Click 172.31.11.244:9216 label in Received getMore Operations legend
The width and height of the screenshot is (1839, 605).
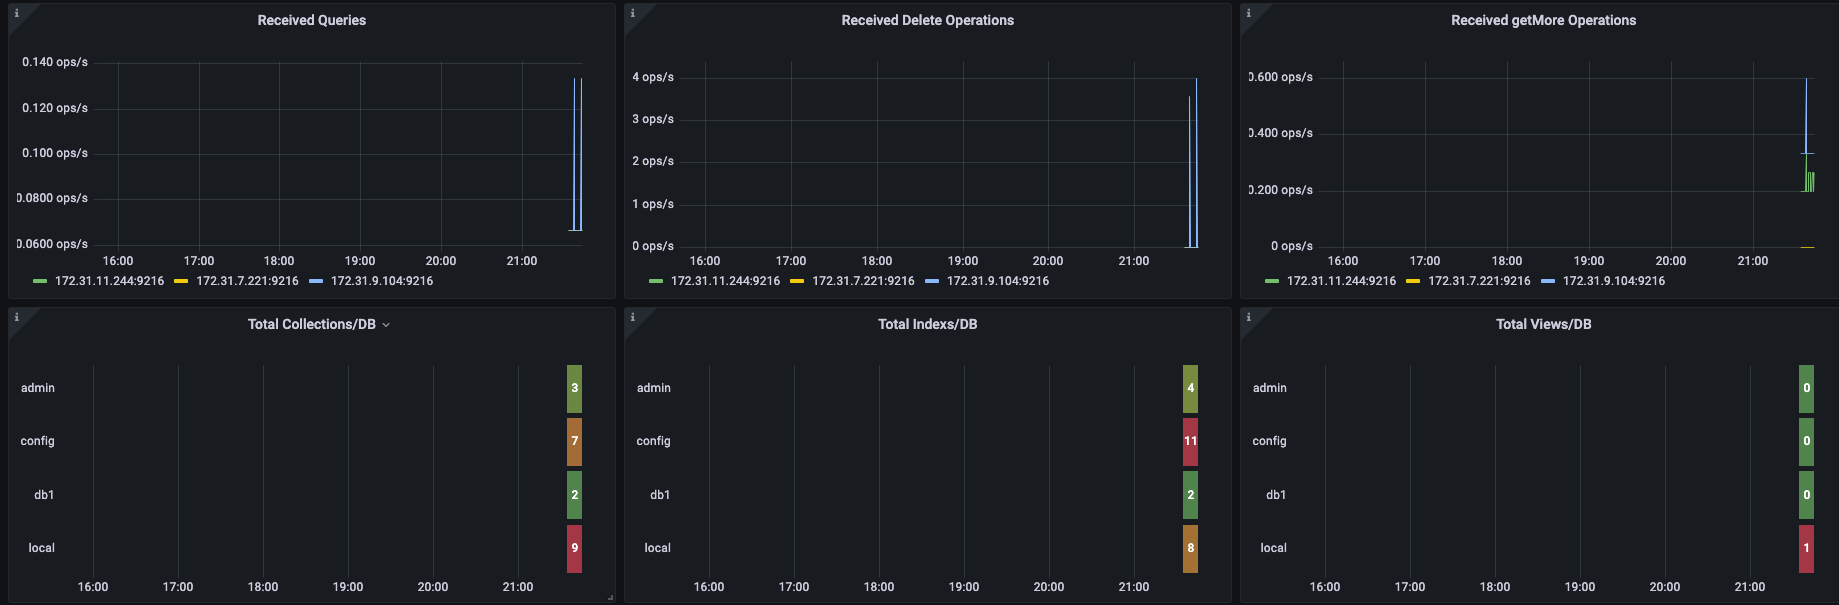1341,281
